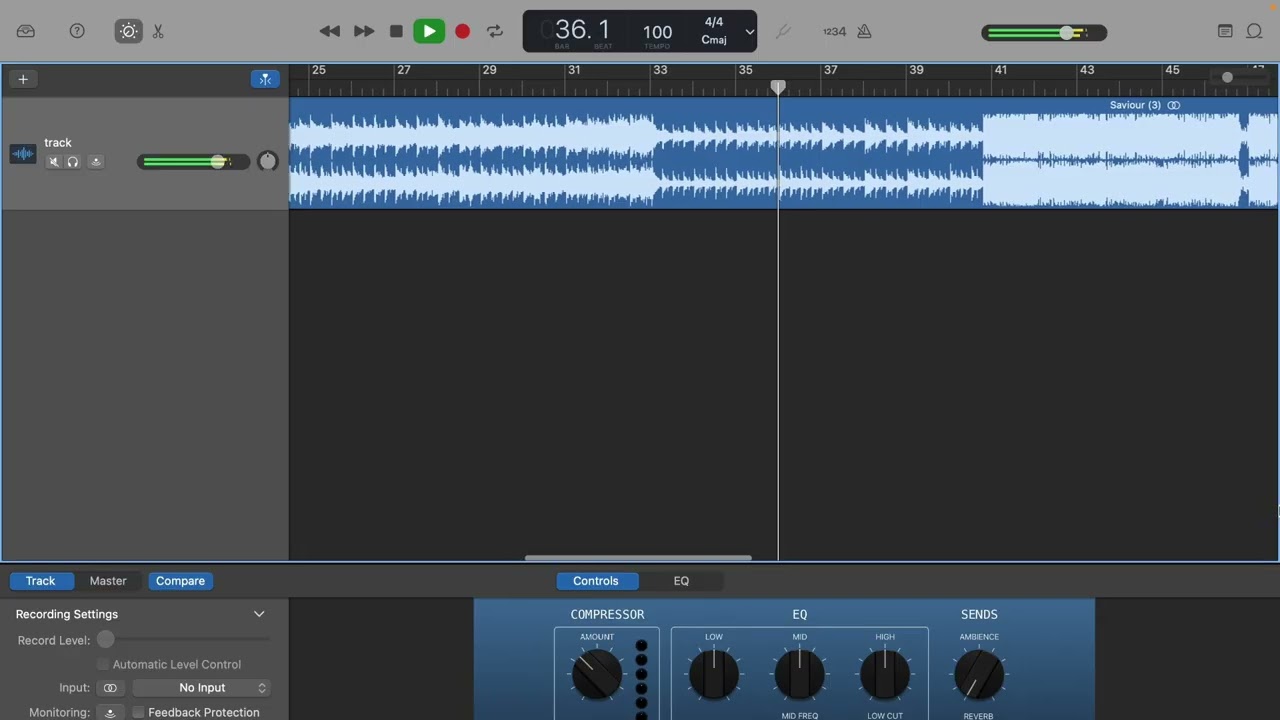This screenshot has width=1280, height=720.
Task: Click the Compare button
Action: point(180,581)
